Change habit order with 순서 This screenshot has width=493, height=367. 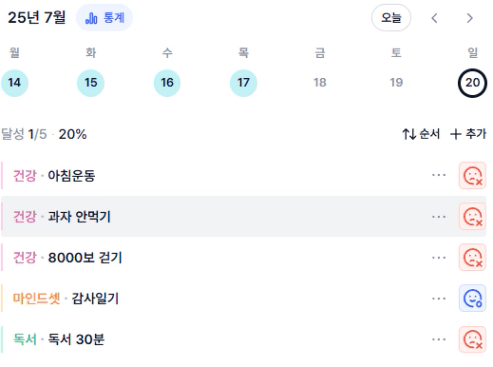(x=421, y=134)
